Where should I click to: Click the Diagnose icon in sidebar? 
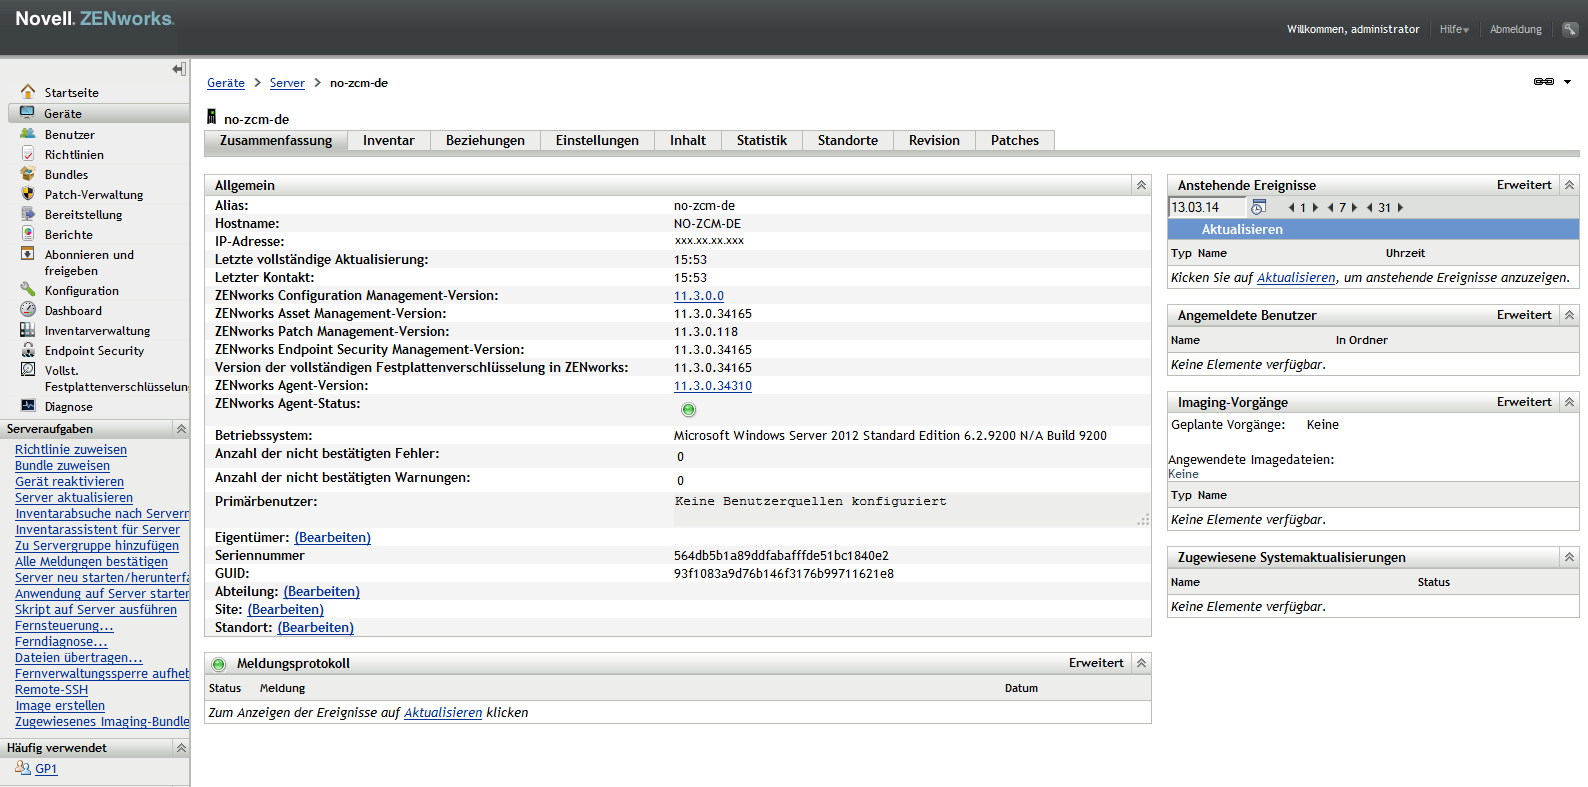28,406
